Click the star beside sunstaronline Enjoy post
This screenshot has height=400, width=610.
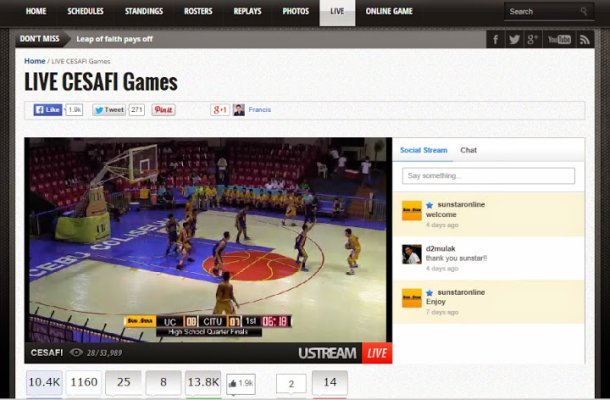tap(429, 293)
